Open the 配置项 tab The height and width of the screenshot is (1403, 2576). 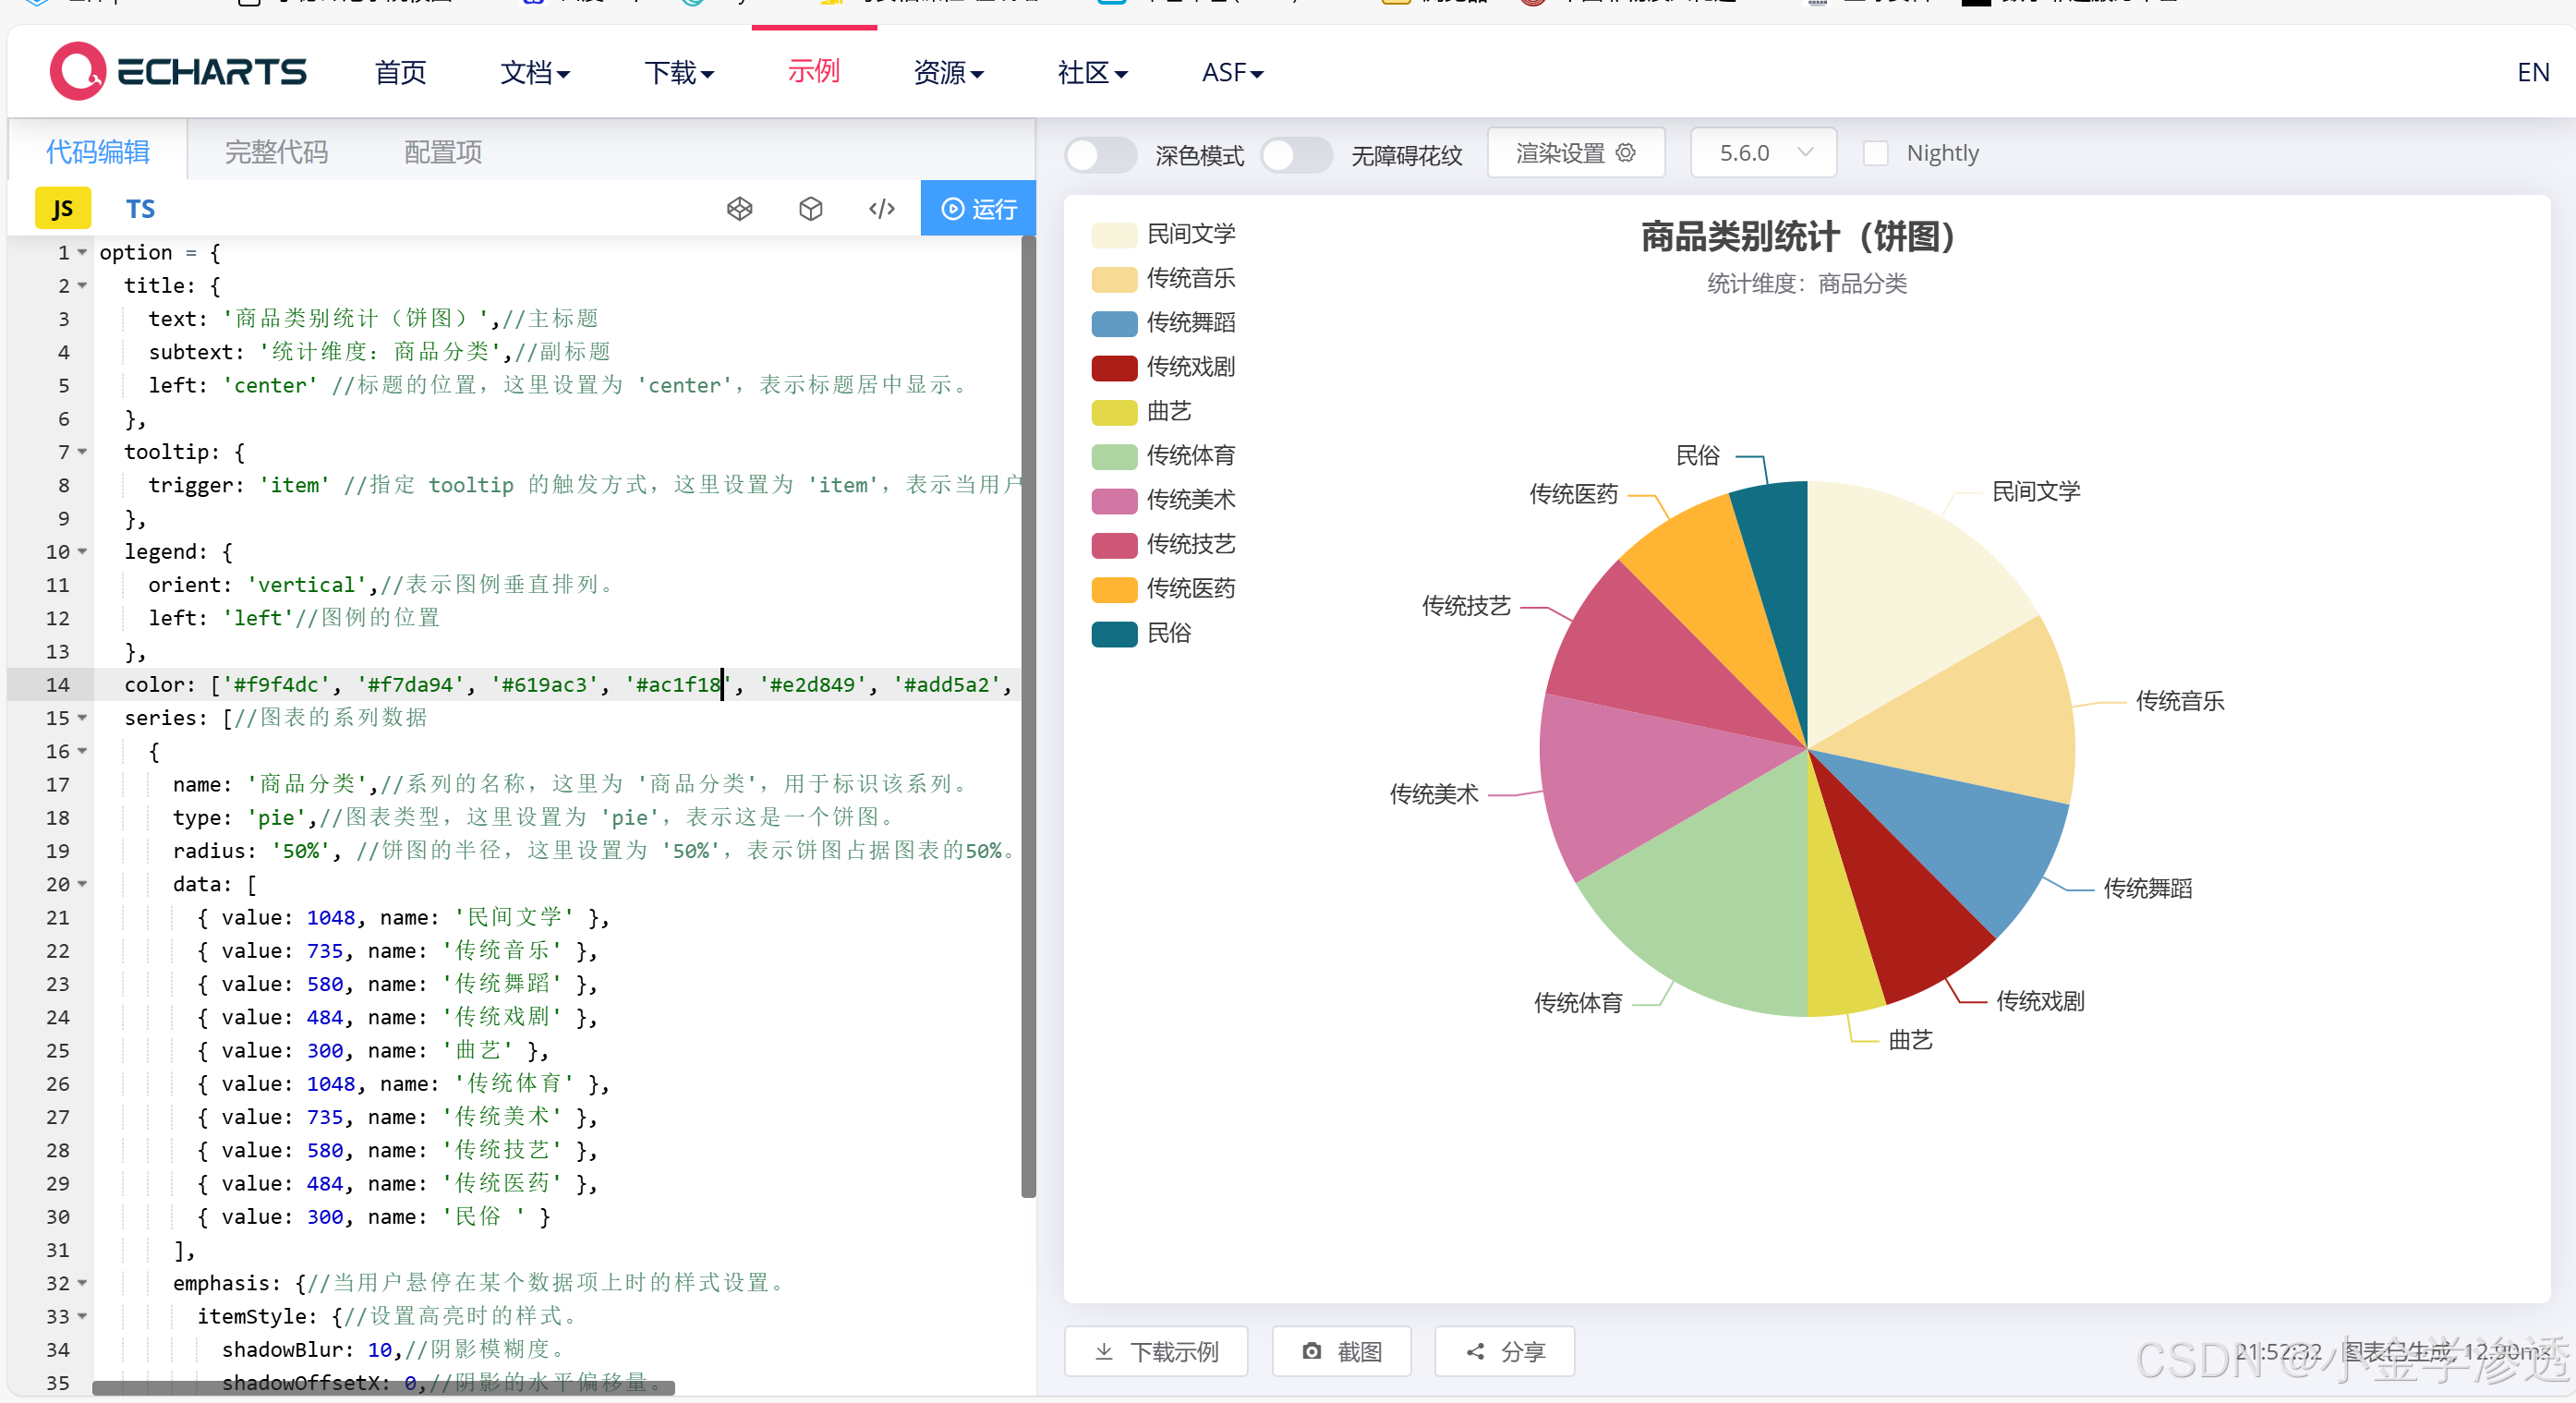point(442,152)
